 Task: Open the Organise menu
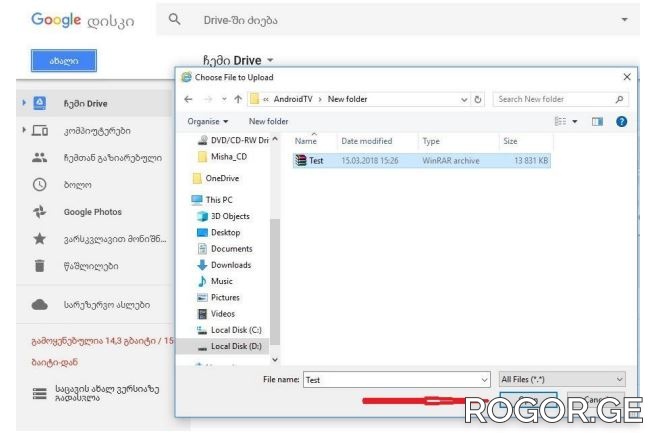coord(208,122)
